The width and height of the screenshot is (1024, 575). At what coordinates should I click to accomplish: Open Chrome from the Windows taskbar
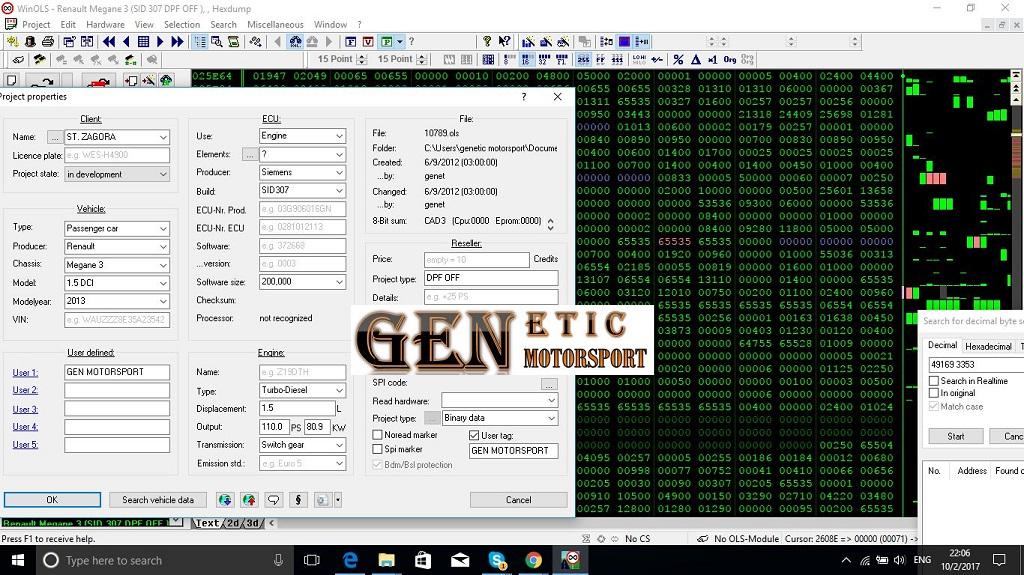(534, 561)
